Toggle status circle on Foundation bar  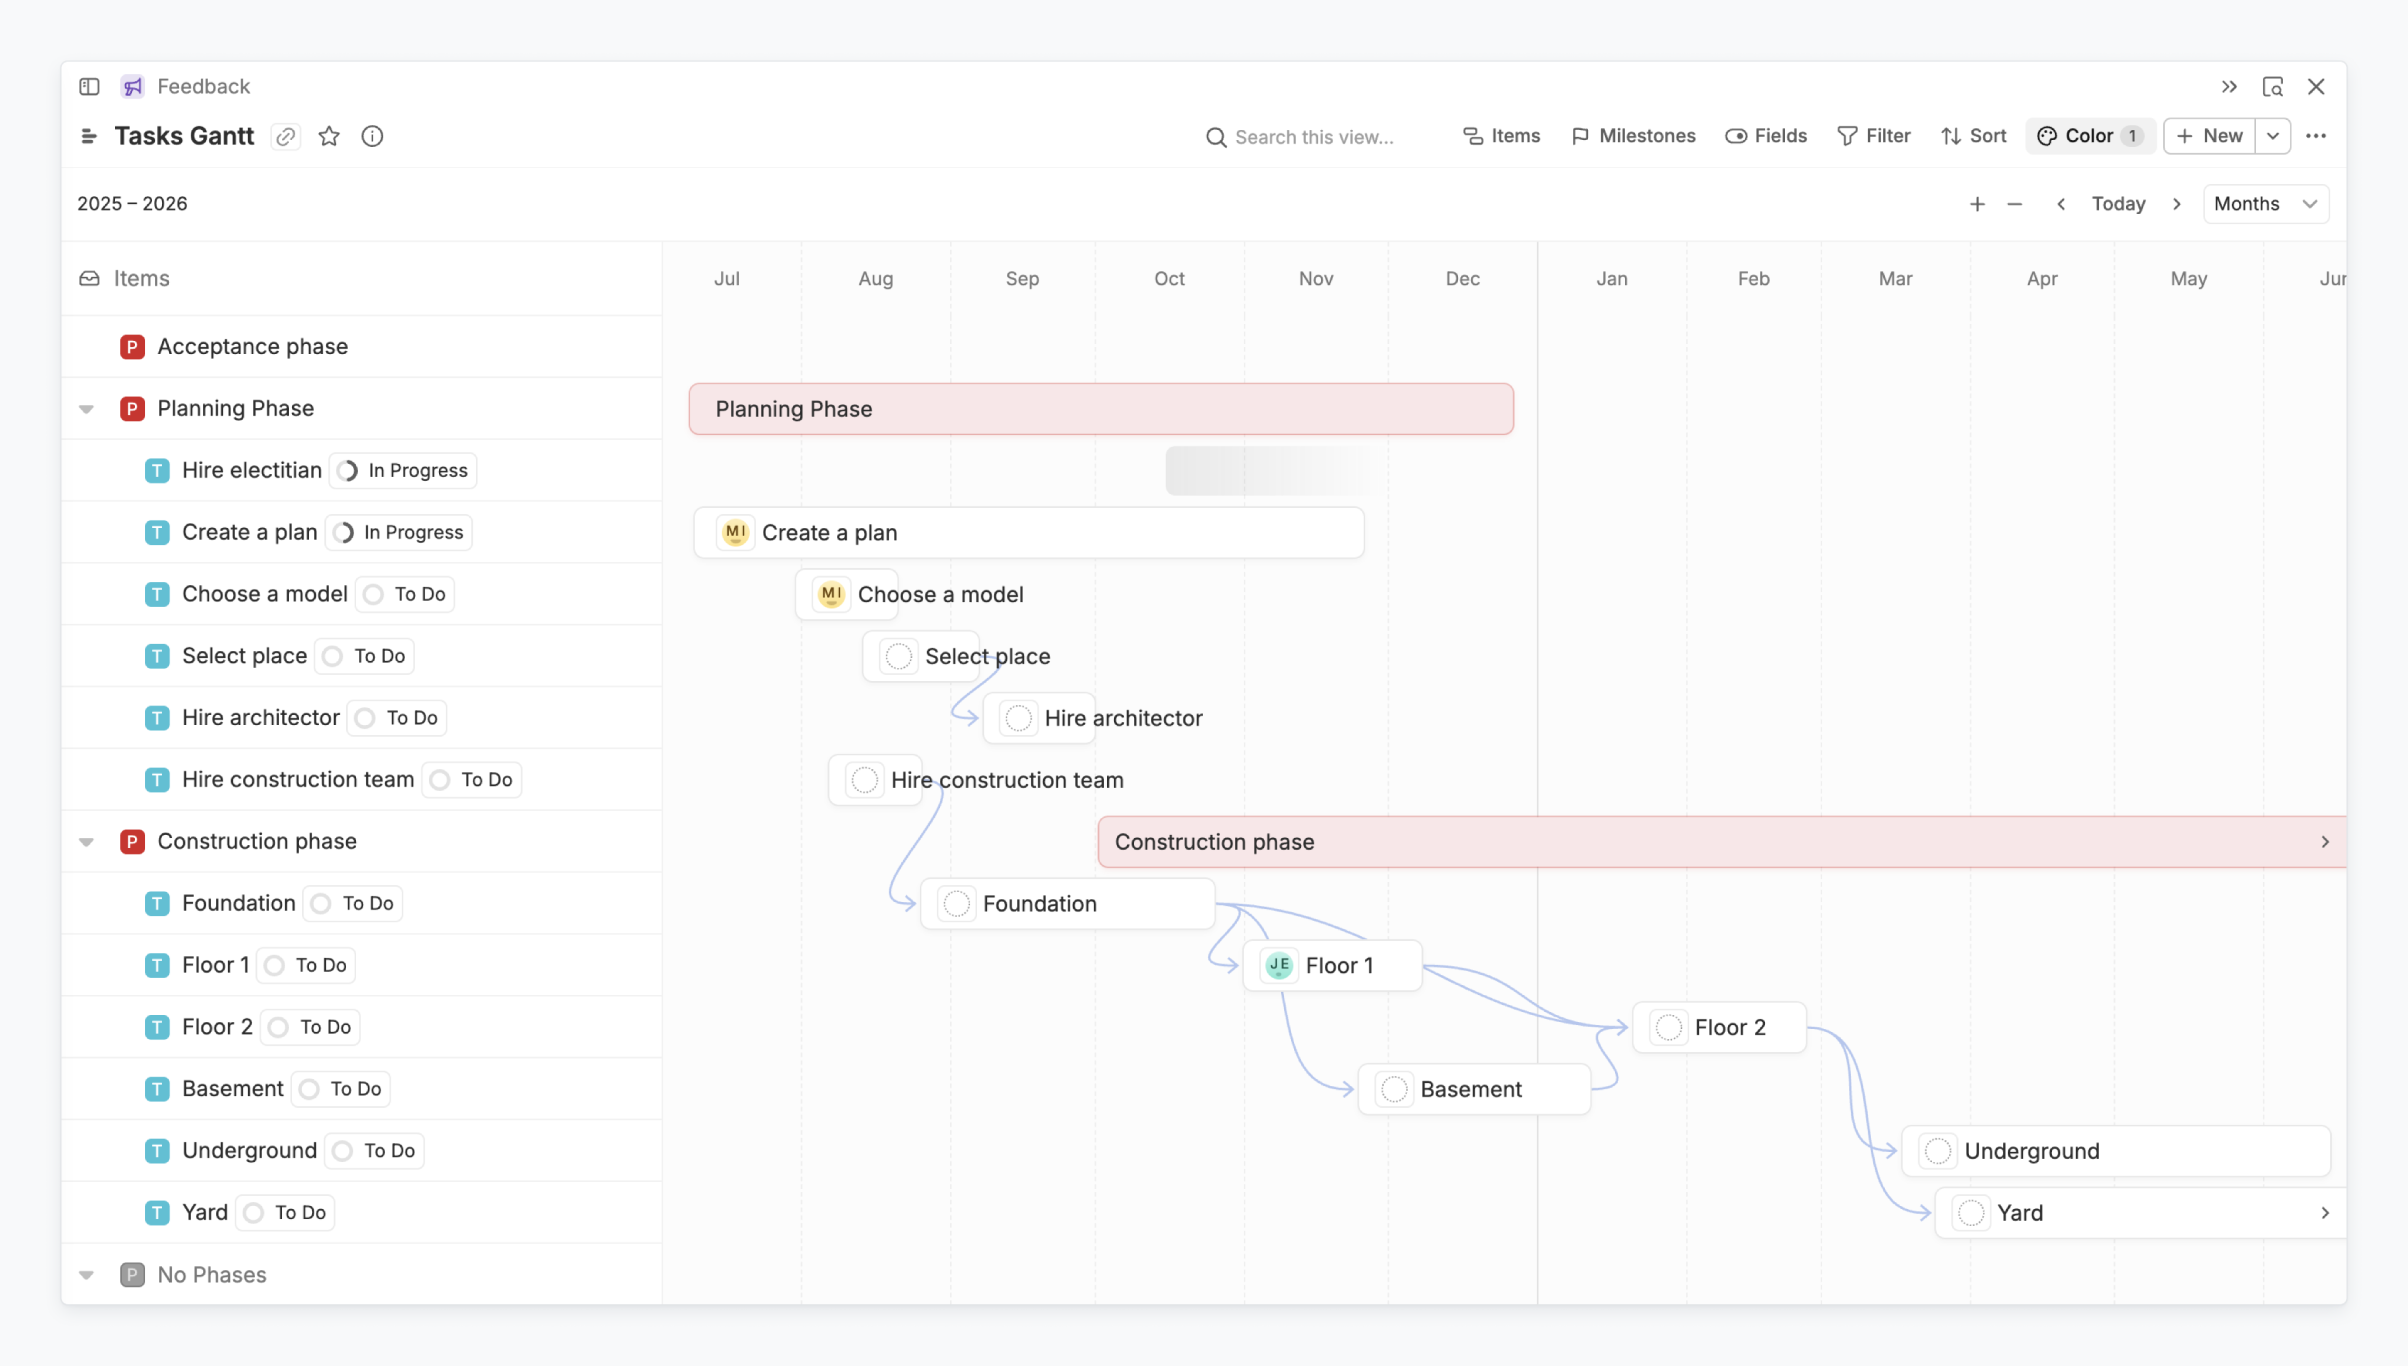(x=956, y=904)
